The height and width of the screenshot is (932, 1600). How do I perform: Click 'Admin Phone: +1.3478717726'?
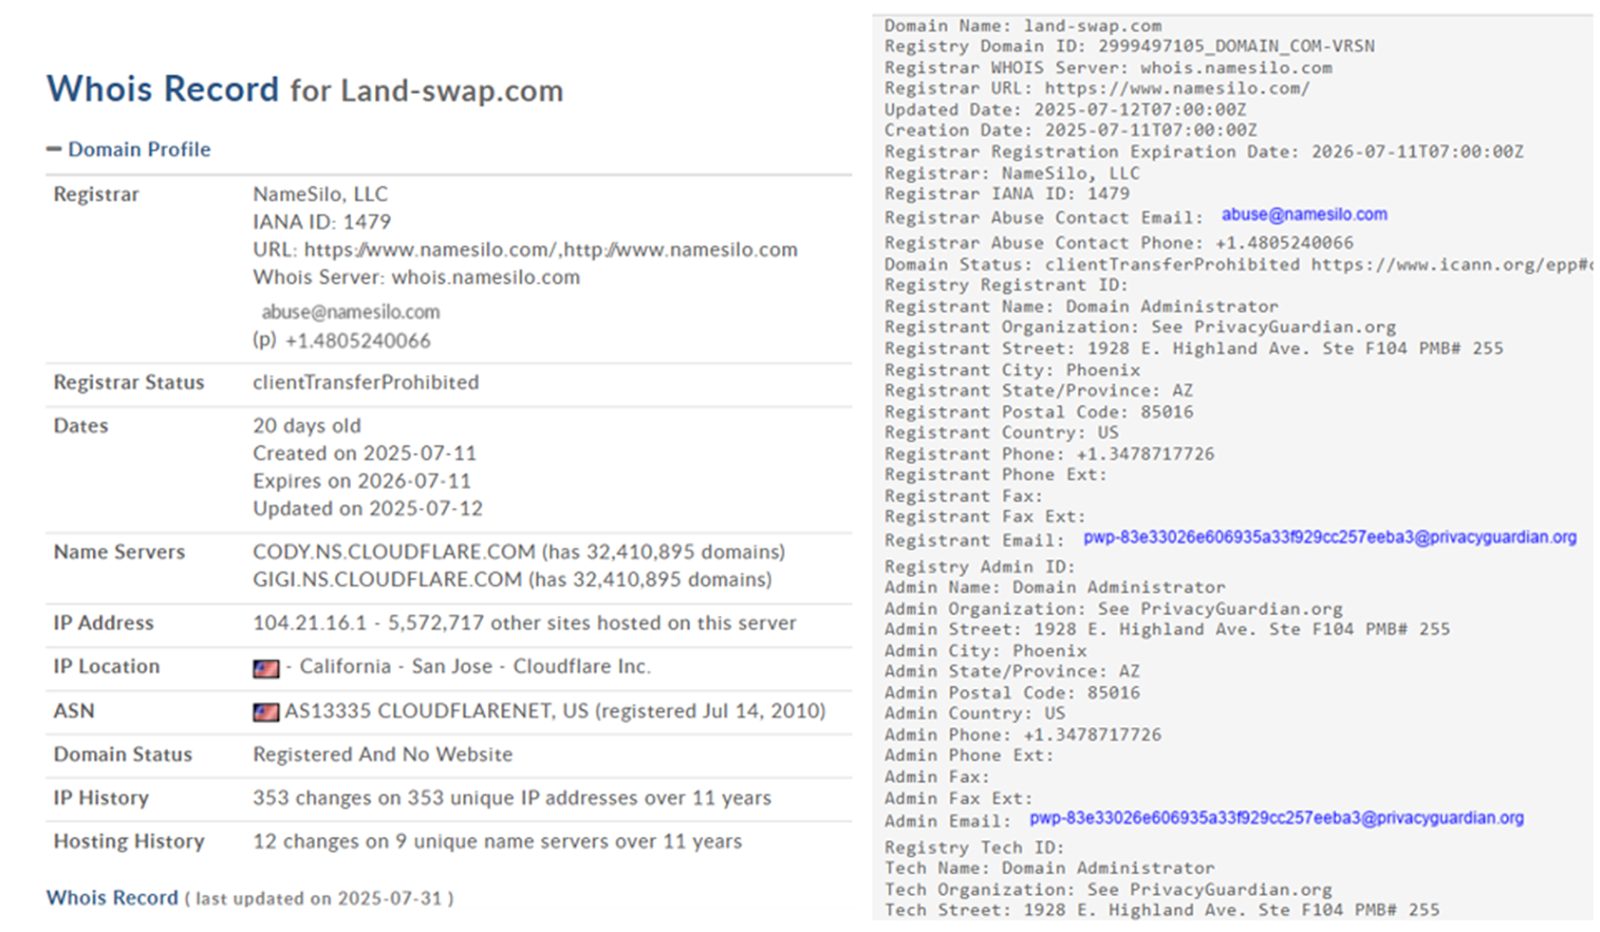coord(1023,735)
